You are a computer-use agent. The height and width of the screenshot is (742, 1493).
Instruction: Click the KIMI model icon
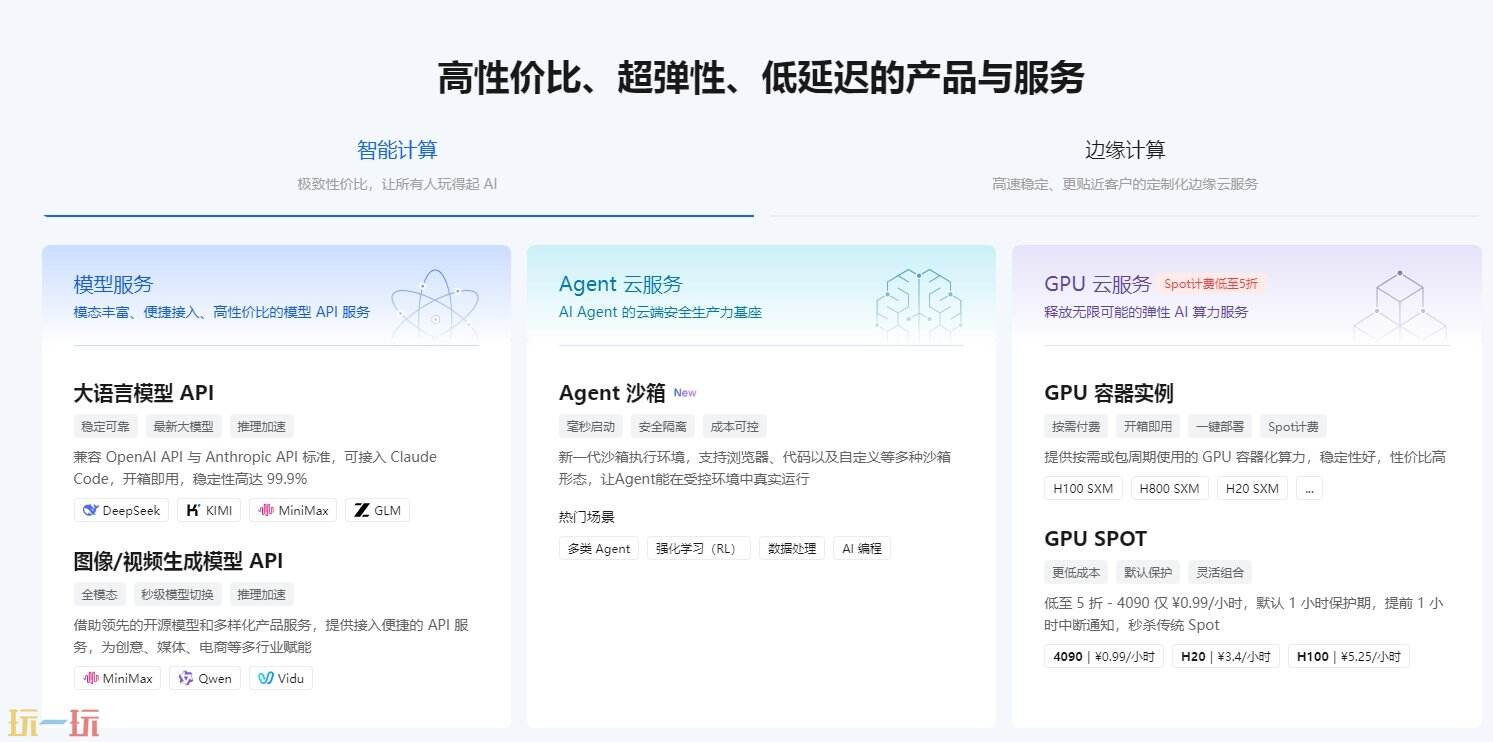tap(208, 510)
